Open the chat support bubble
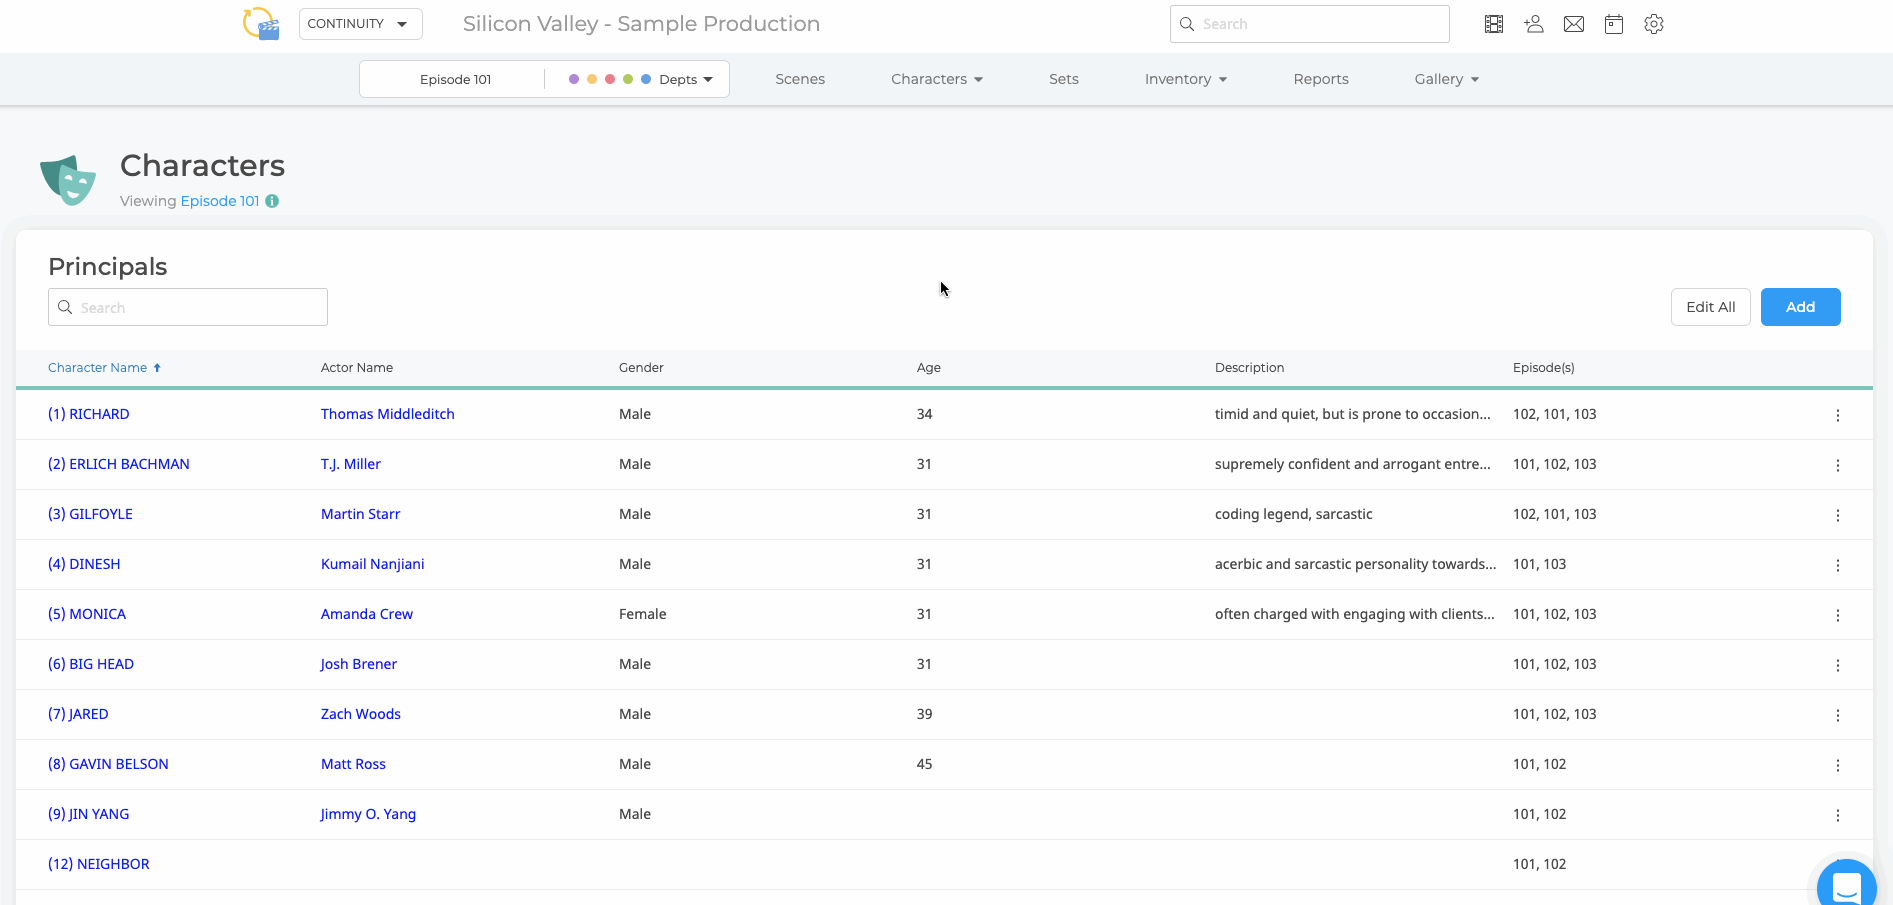 (1846, 884)
